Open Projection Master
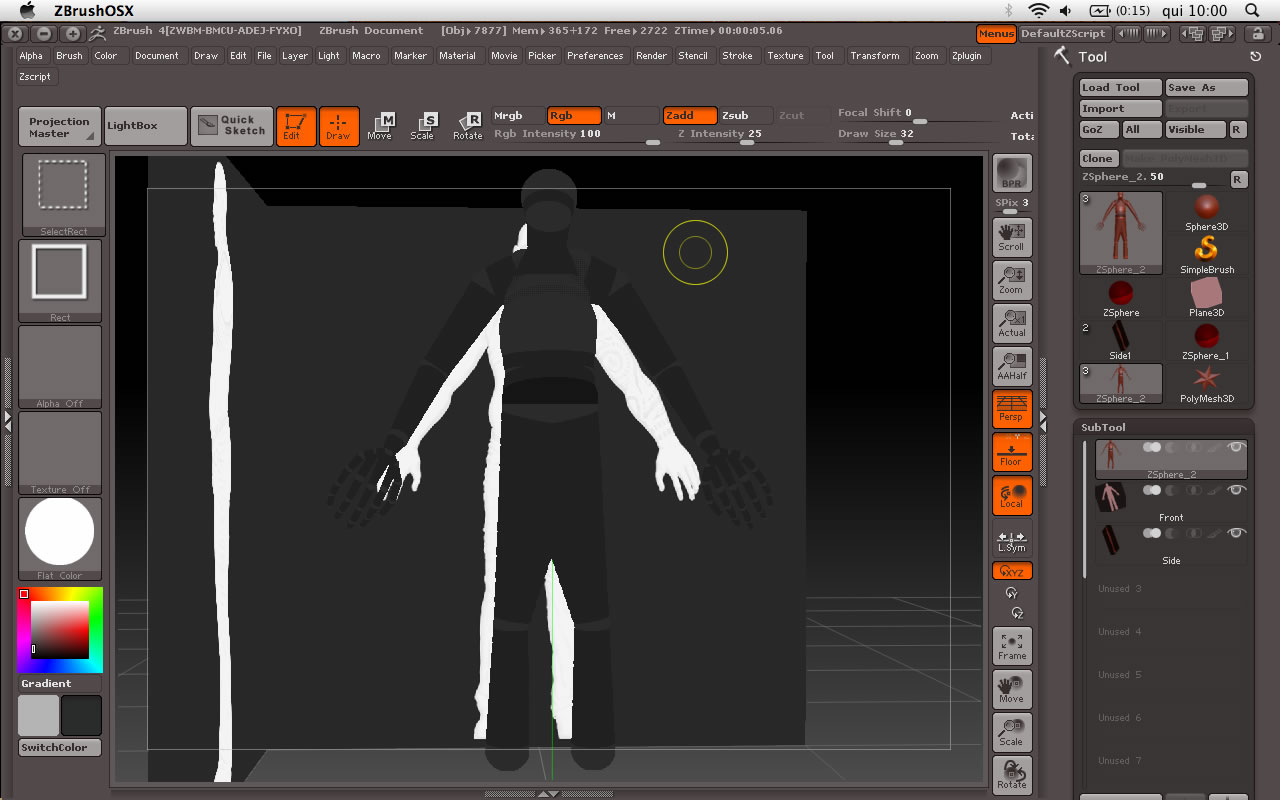 tap(60, 127)
